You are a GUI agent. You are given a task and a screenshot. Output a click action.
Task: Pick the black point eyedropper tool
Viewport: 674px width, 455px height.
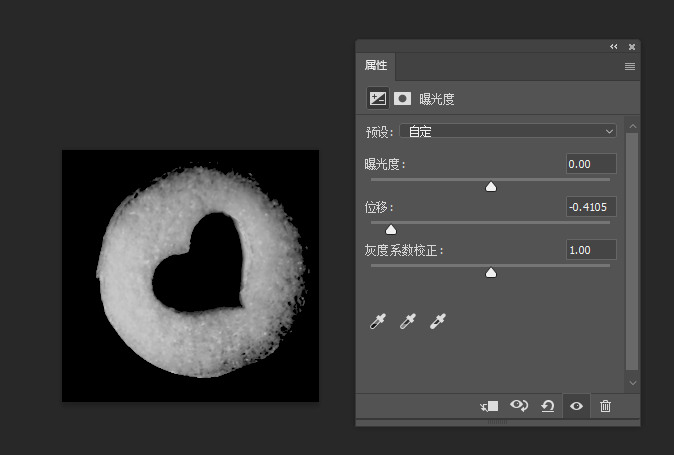[378, 321]
